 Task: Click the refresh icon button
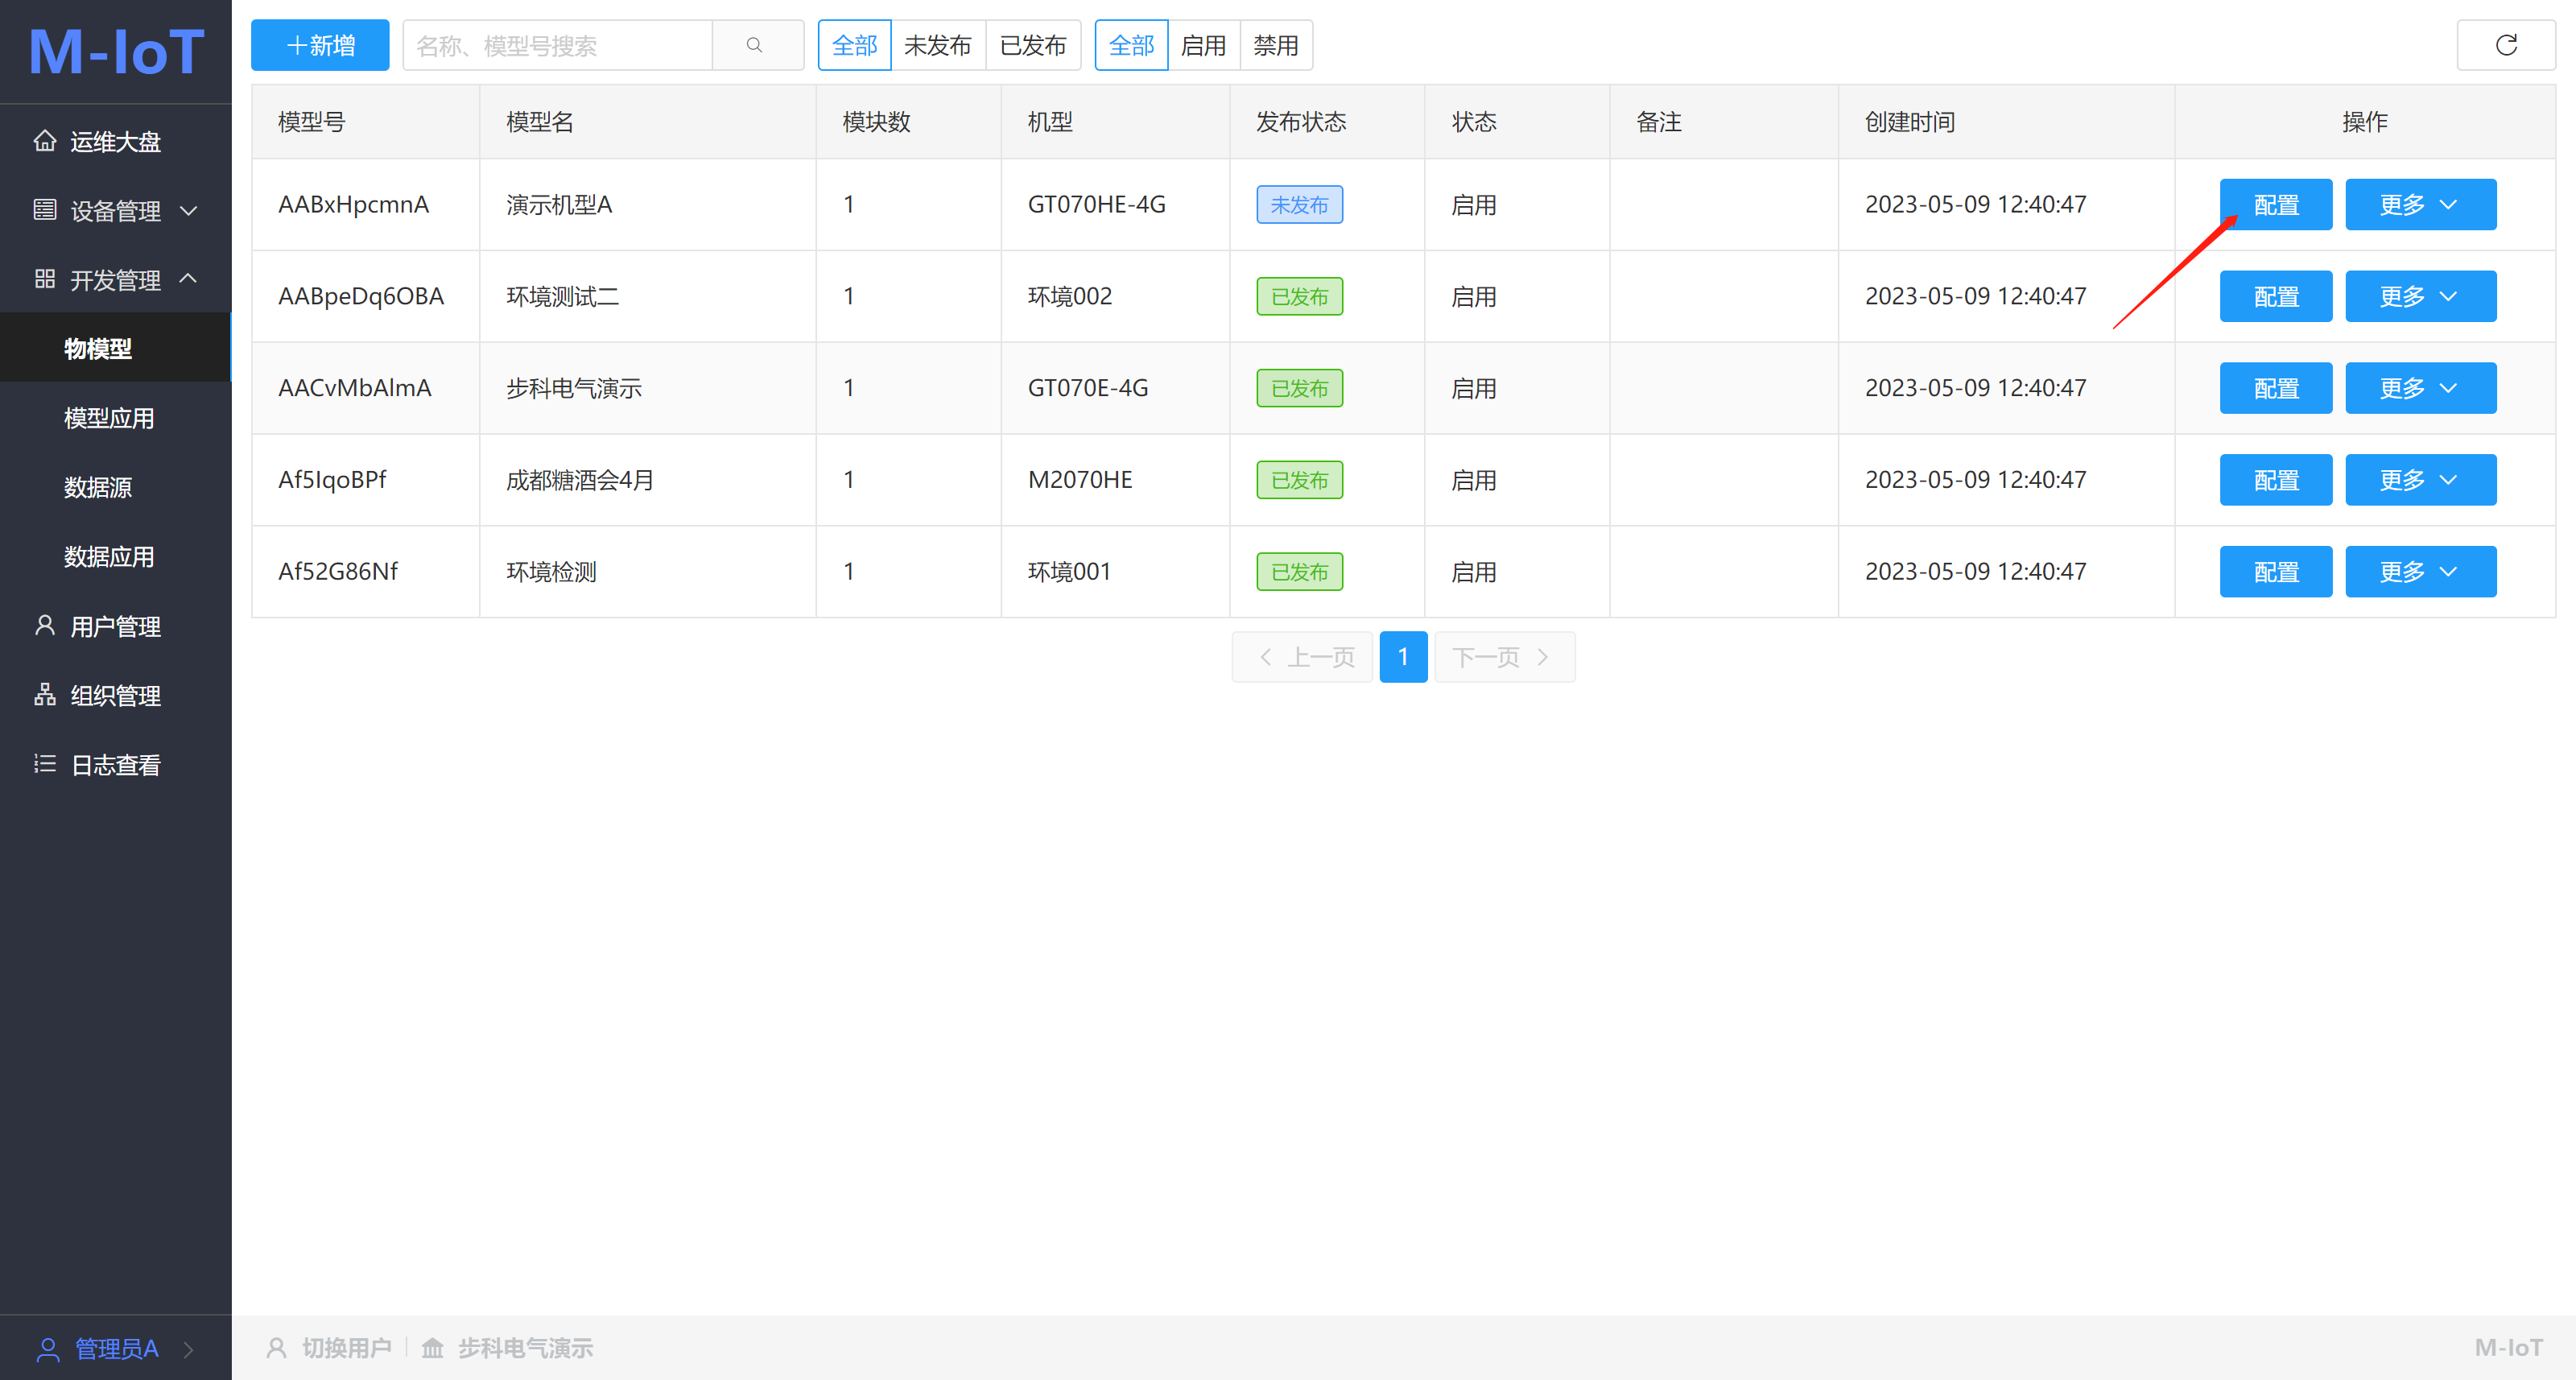[x=2506, y=45]
